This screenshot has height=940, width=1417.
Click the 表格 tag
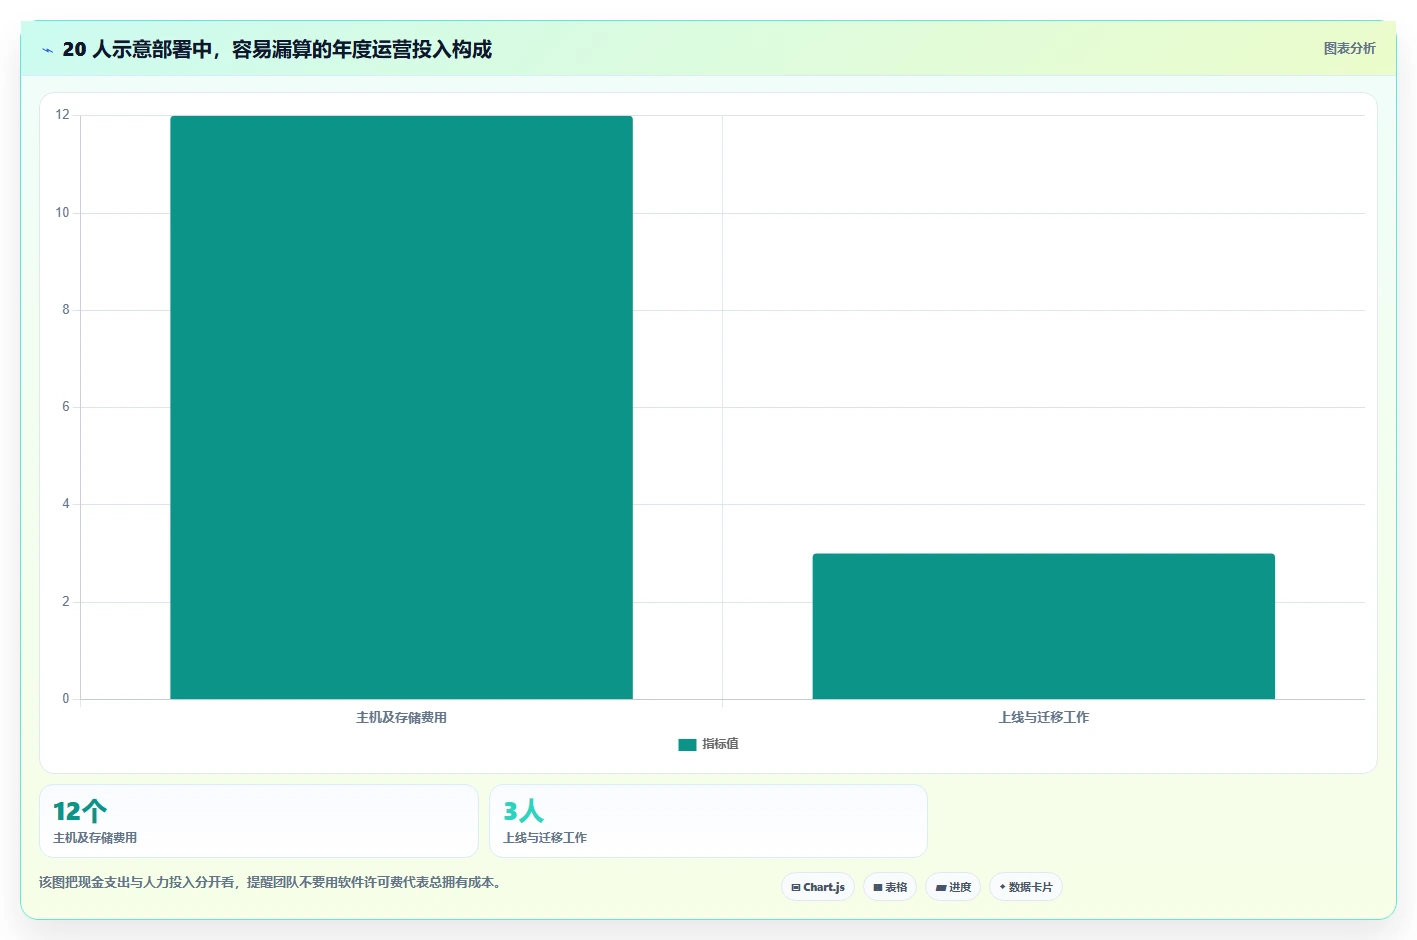point(890,887)
